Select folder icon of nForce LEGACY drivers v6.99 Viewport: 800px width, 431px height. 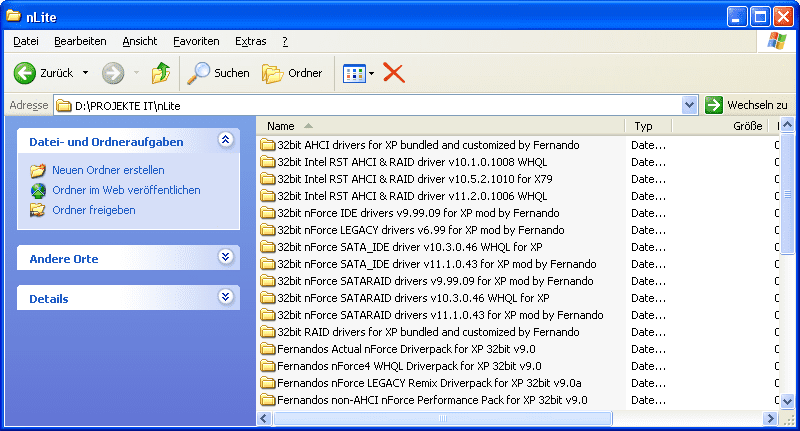pos(267,230)
